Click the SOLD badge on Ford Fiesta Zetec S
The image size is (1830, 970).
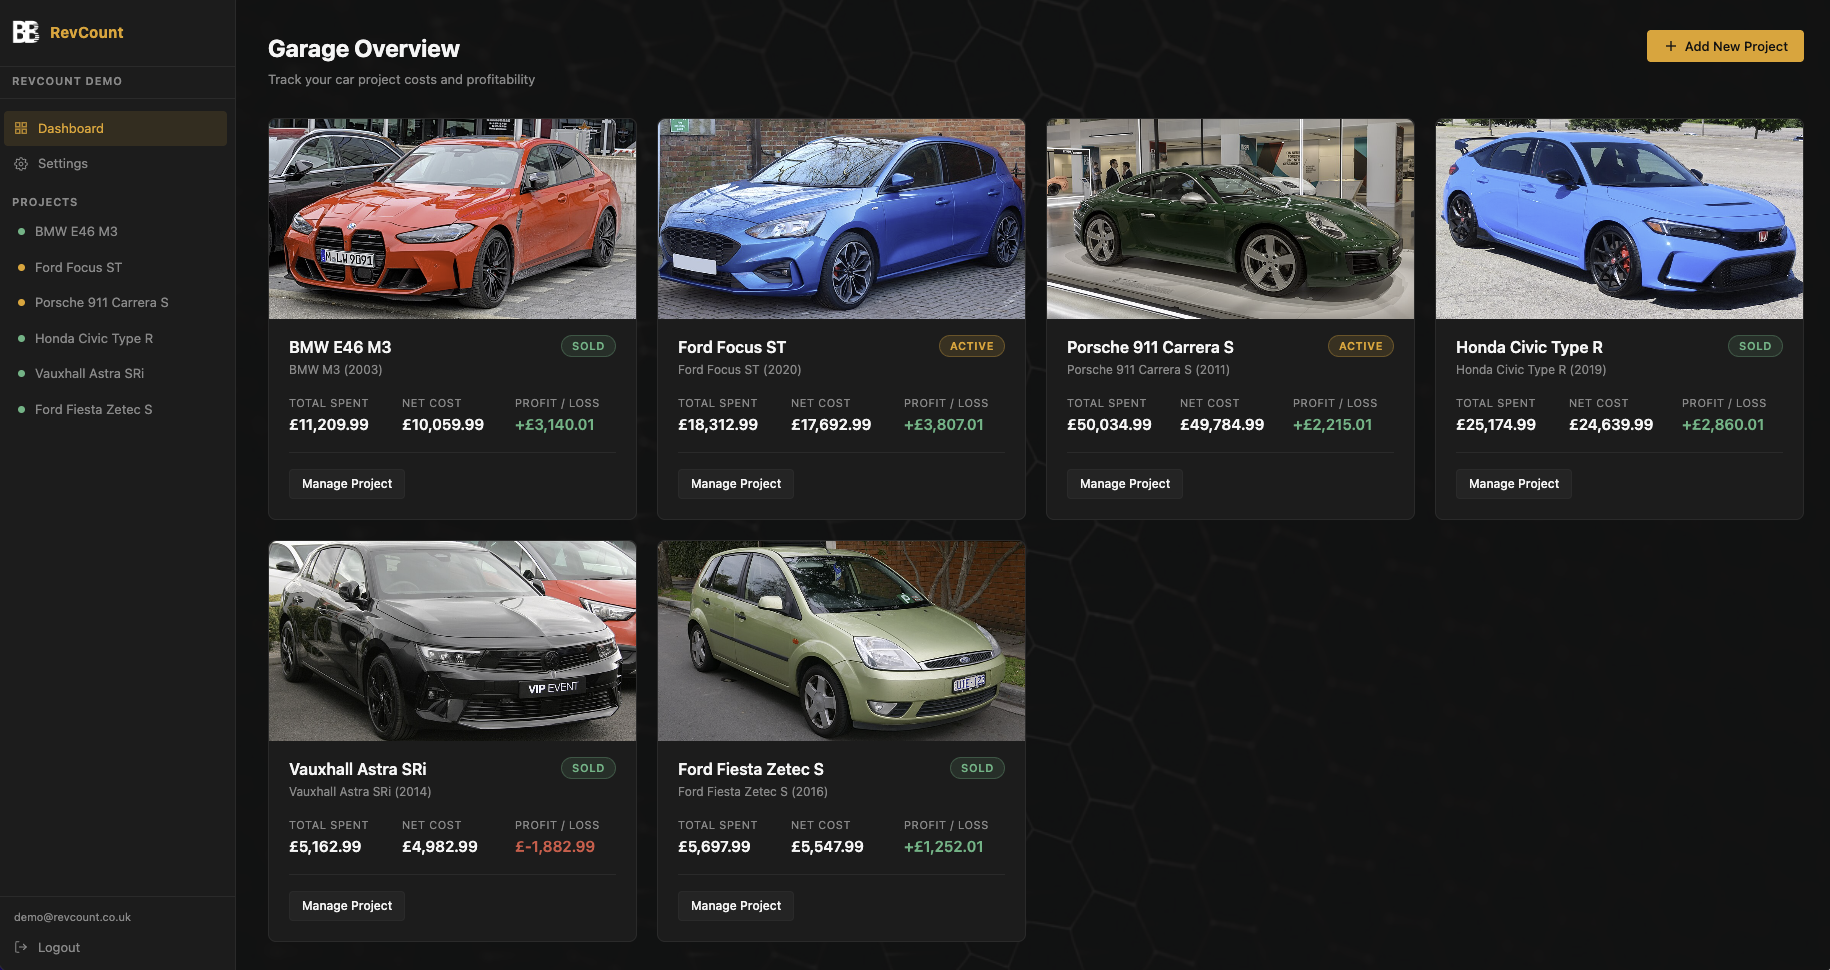click(x=977, y=768)
